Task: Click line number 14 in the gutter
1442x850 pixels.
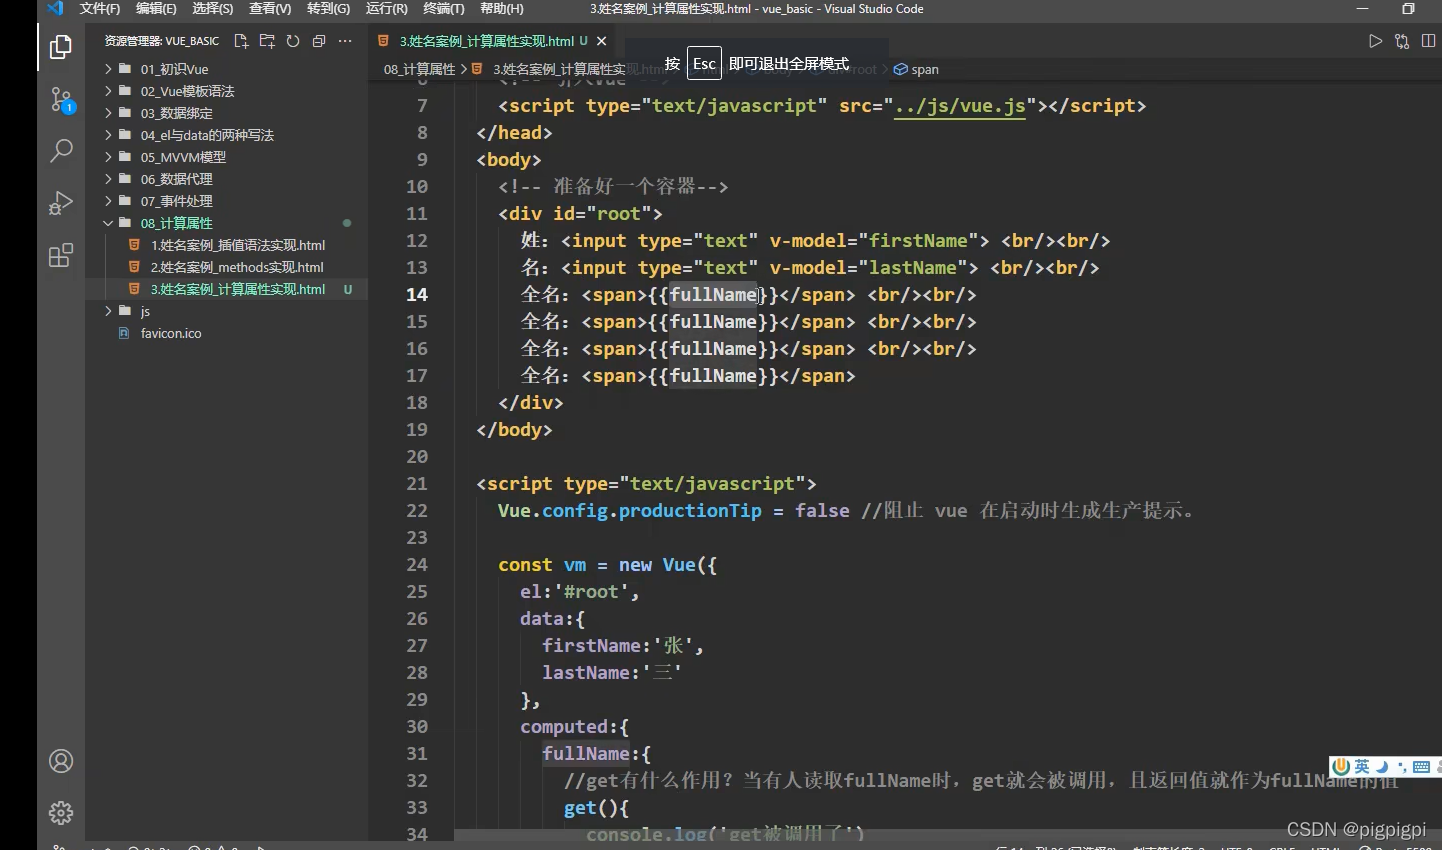Action: pos(417,295)
